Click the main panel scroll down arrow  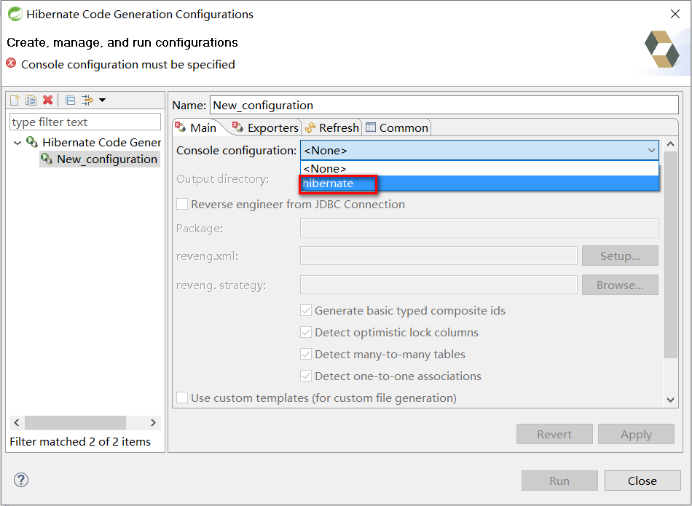point(670,400)
